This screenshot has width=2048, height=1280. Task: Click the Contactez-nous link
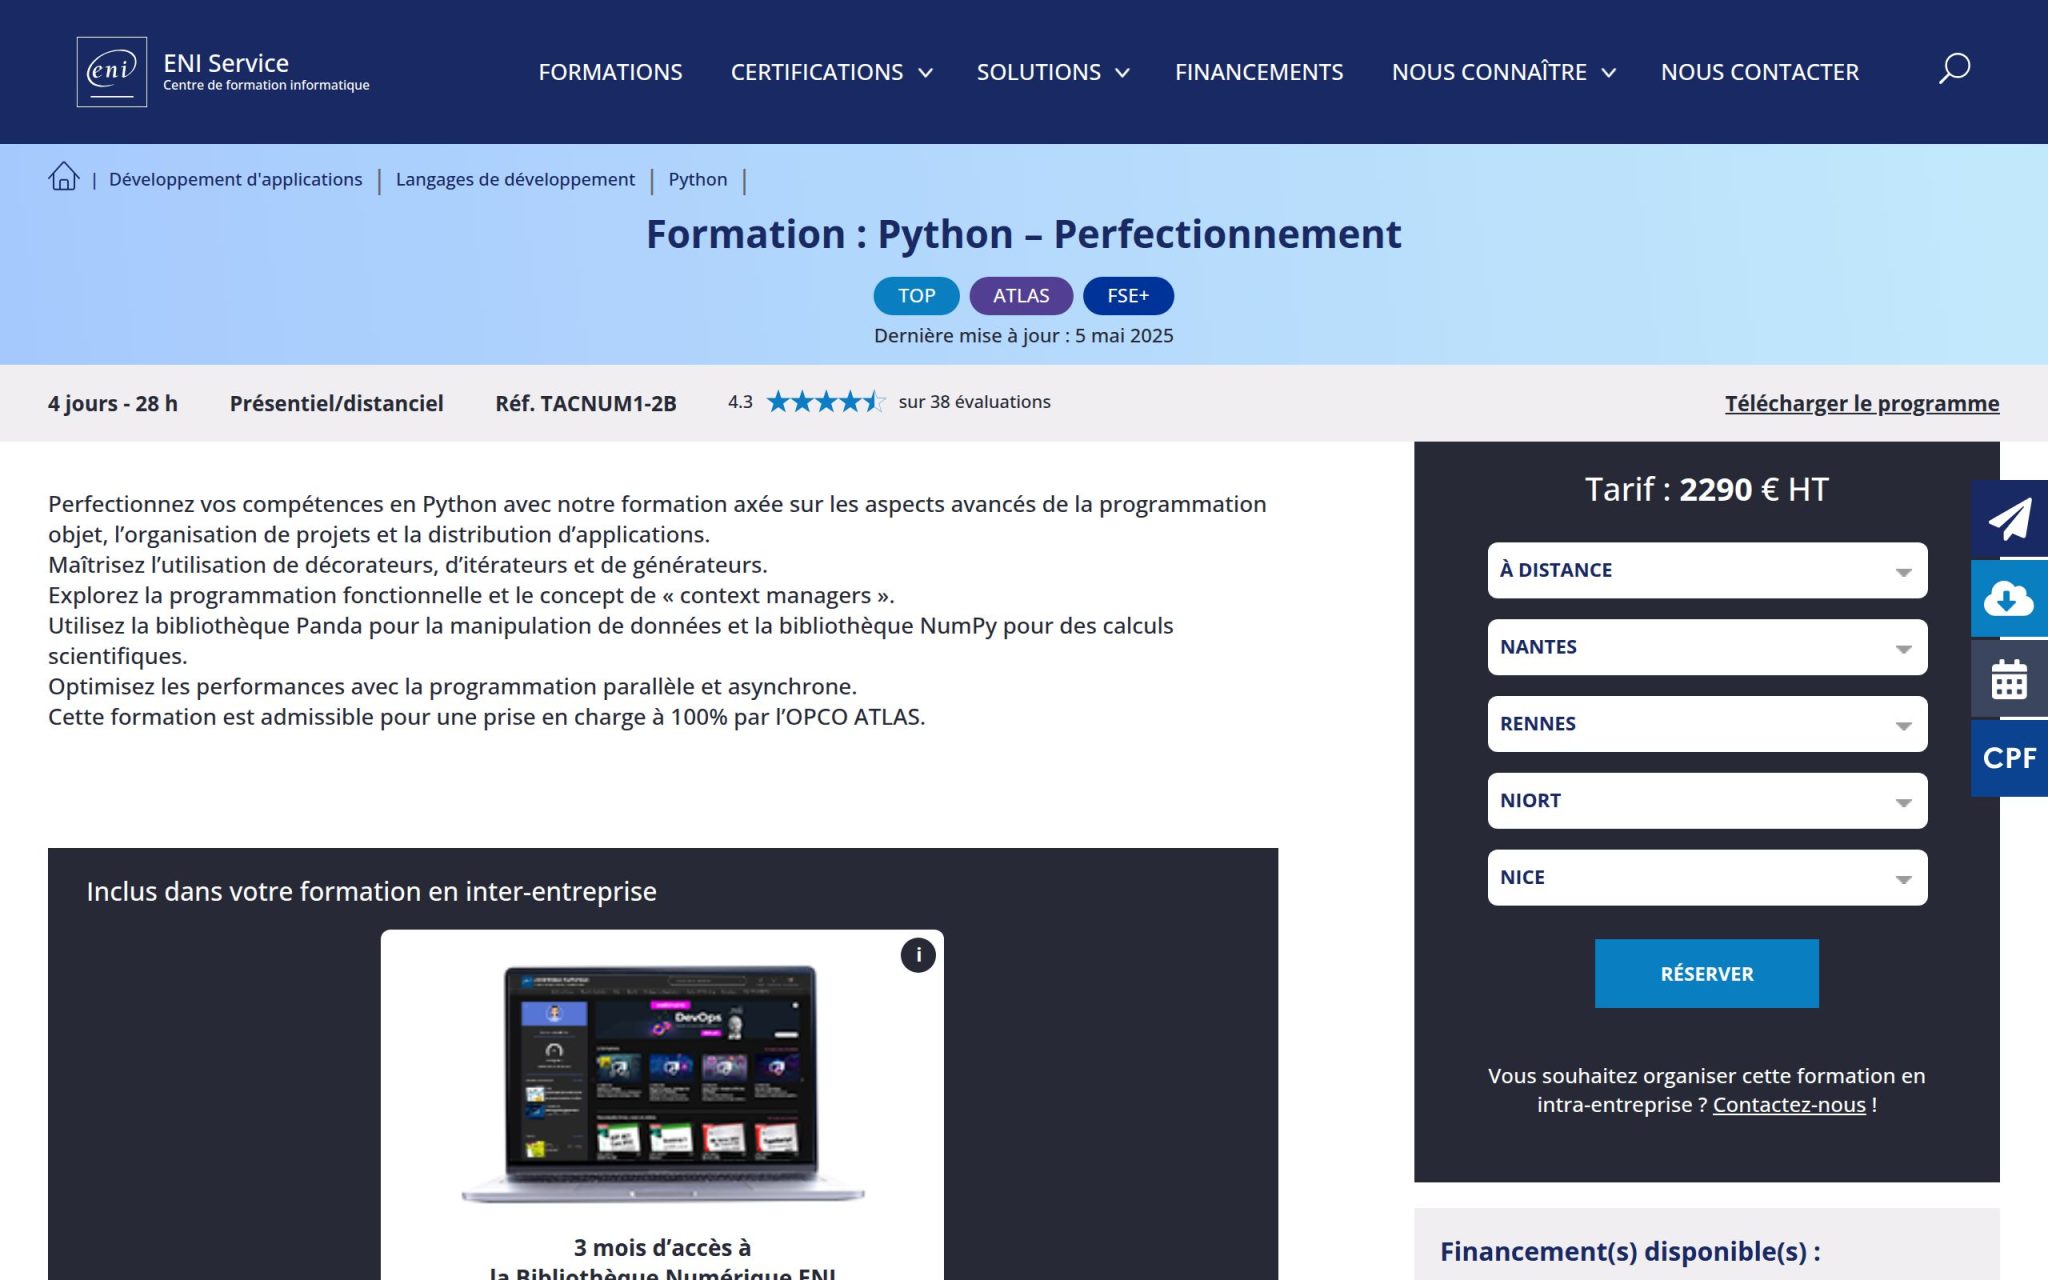pos(1789,1105)
